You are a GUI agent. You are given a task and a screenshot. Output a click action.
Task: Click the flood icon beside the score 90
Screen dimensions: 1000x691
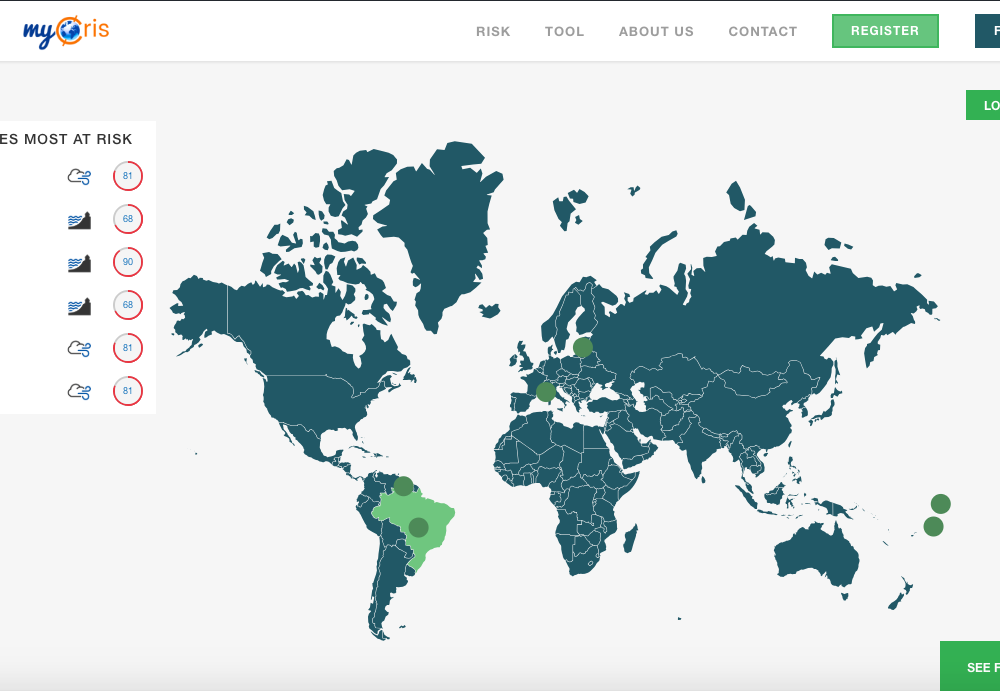(x=79, y=263)
